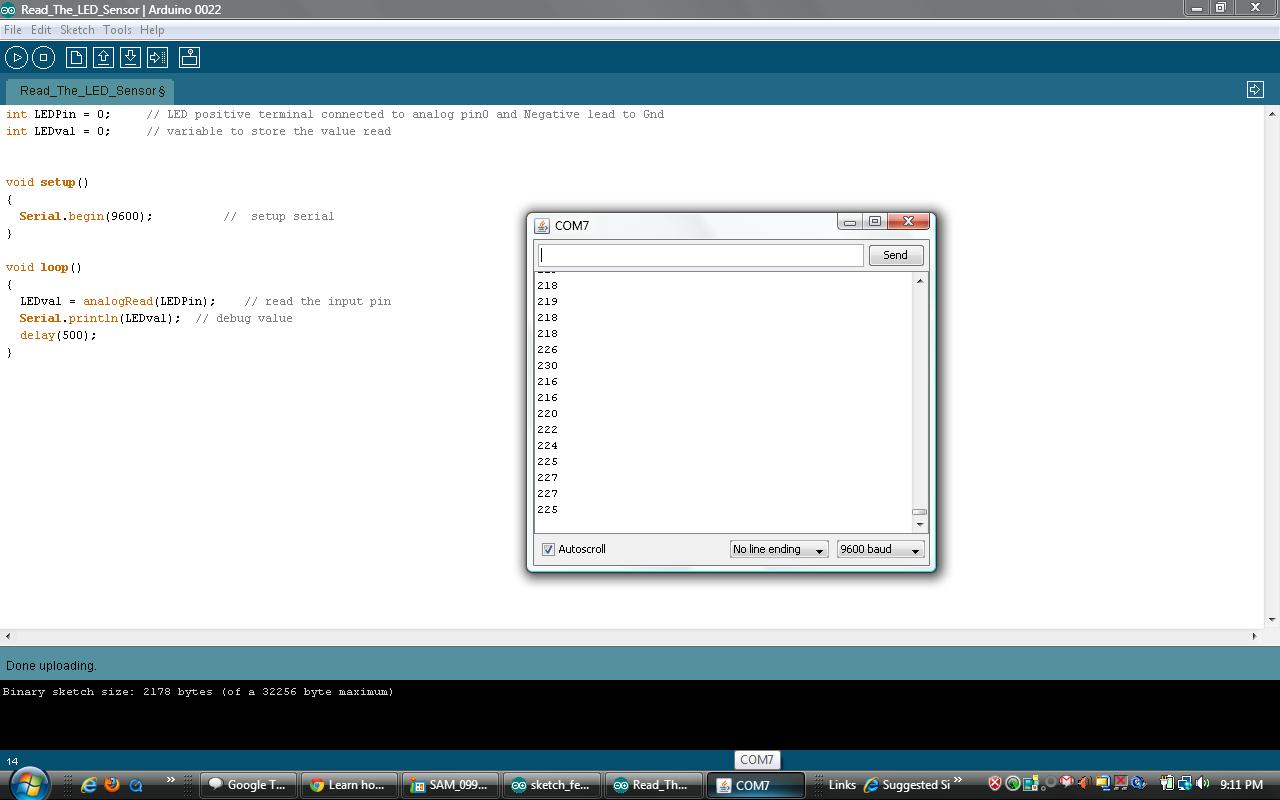Click the tab menu arrow icon at right
Image resolution: width=1280 pixels, height=800 pixels.
pos(1255,89)
